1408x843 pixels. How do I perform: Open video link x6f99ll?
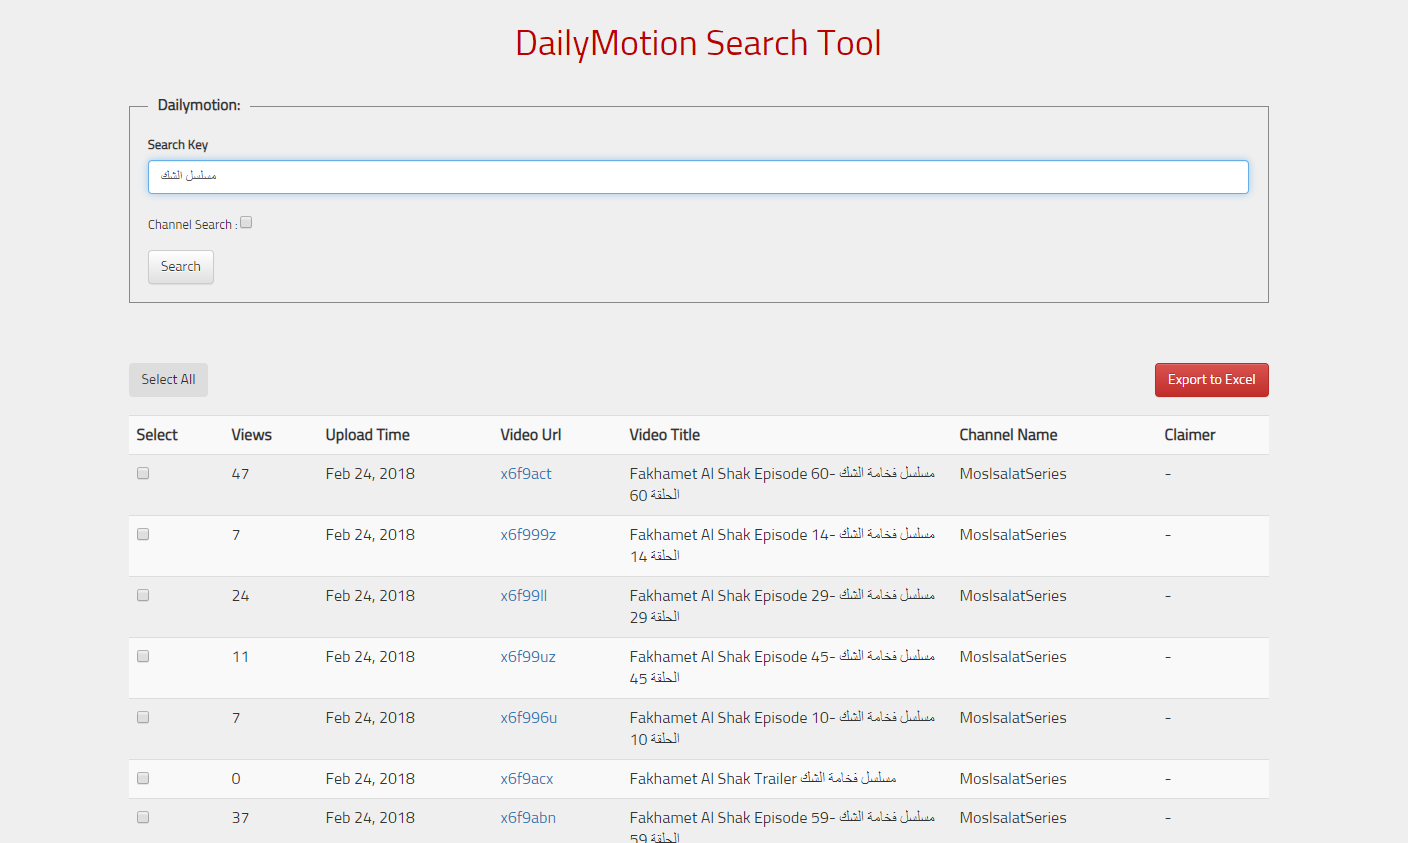click(524, 596)
